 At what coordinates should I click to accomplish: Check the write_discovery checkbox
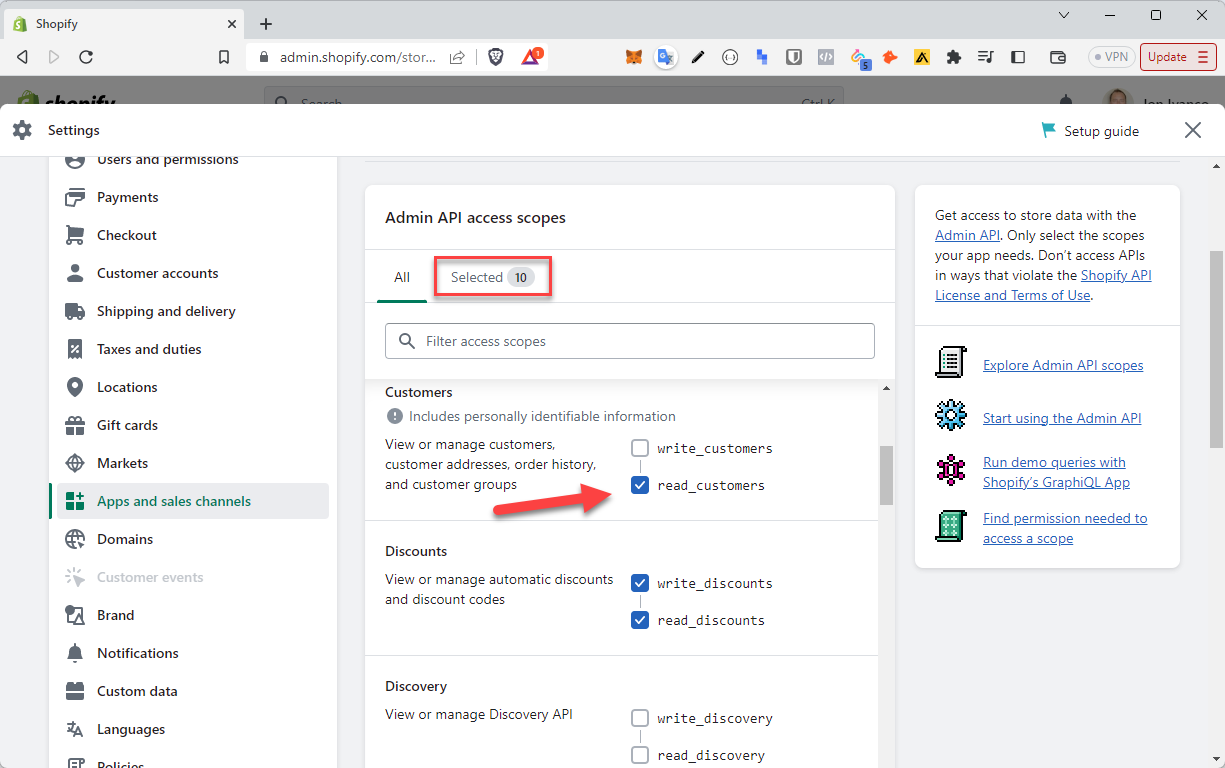coord(640,718)
